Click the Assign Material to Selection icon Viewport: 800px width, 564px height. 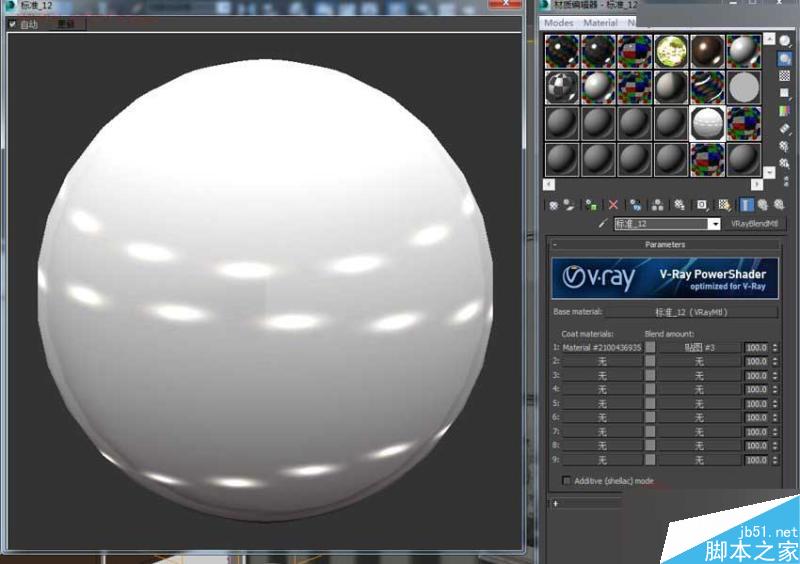pos(593,204)
